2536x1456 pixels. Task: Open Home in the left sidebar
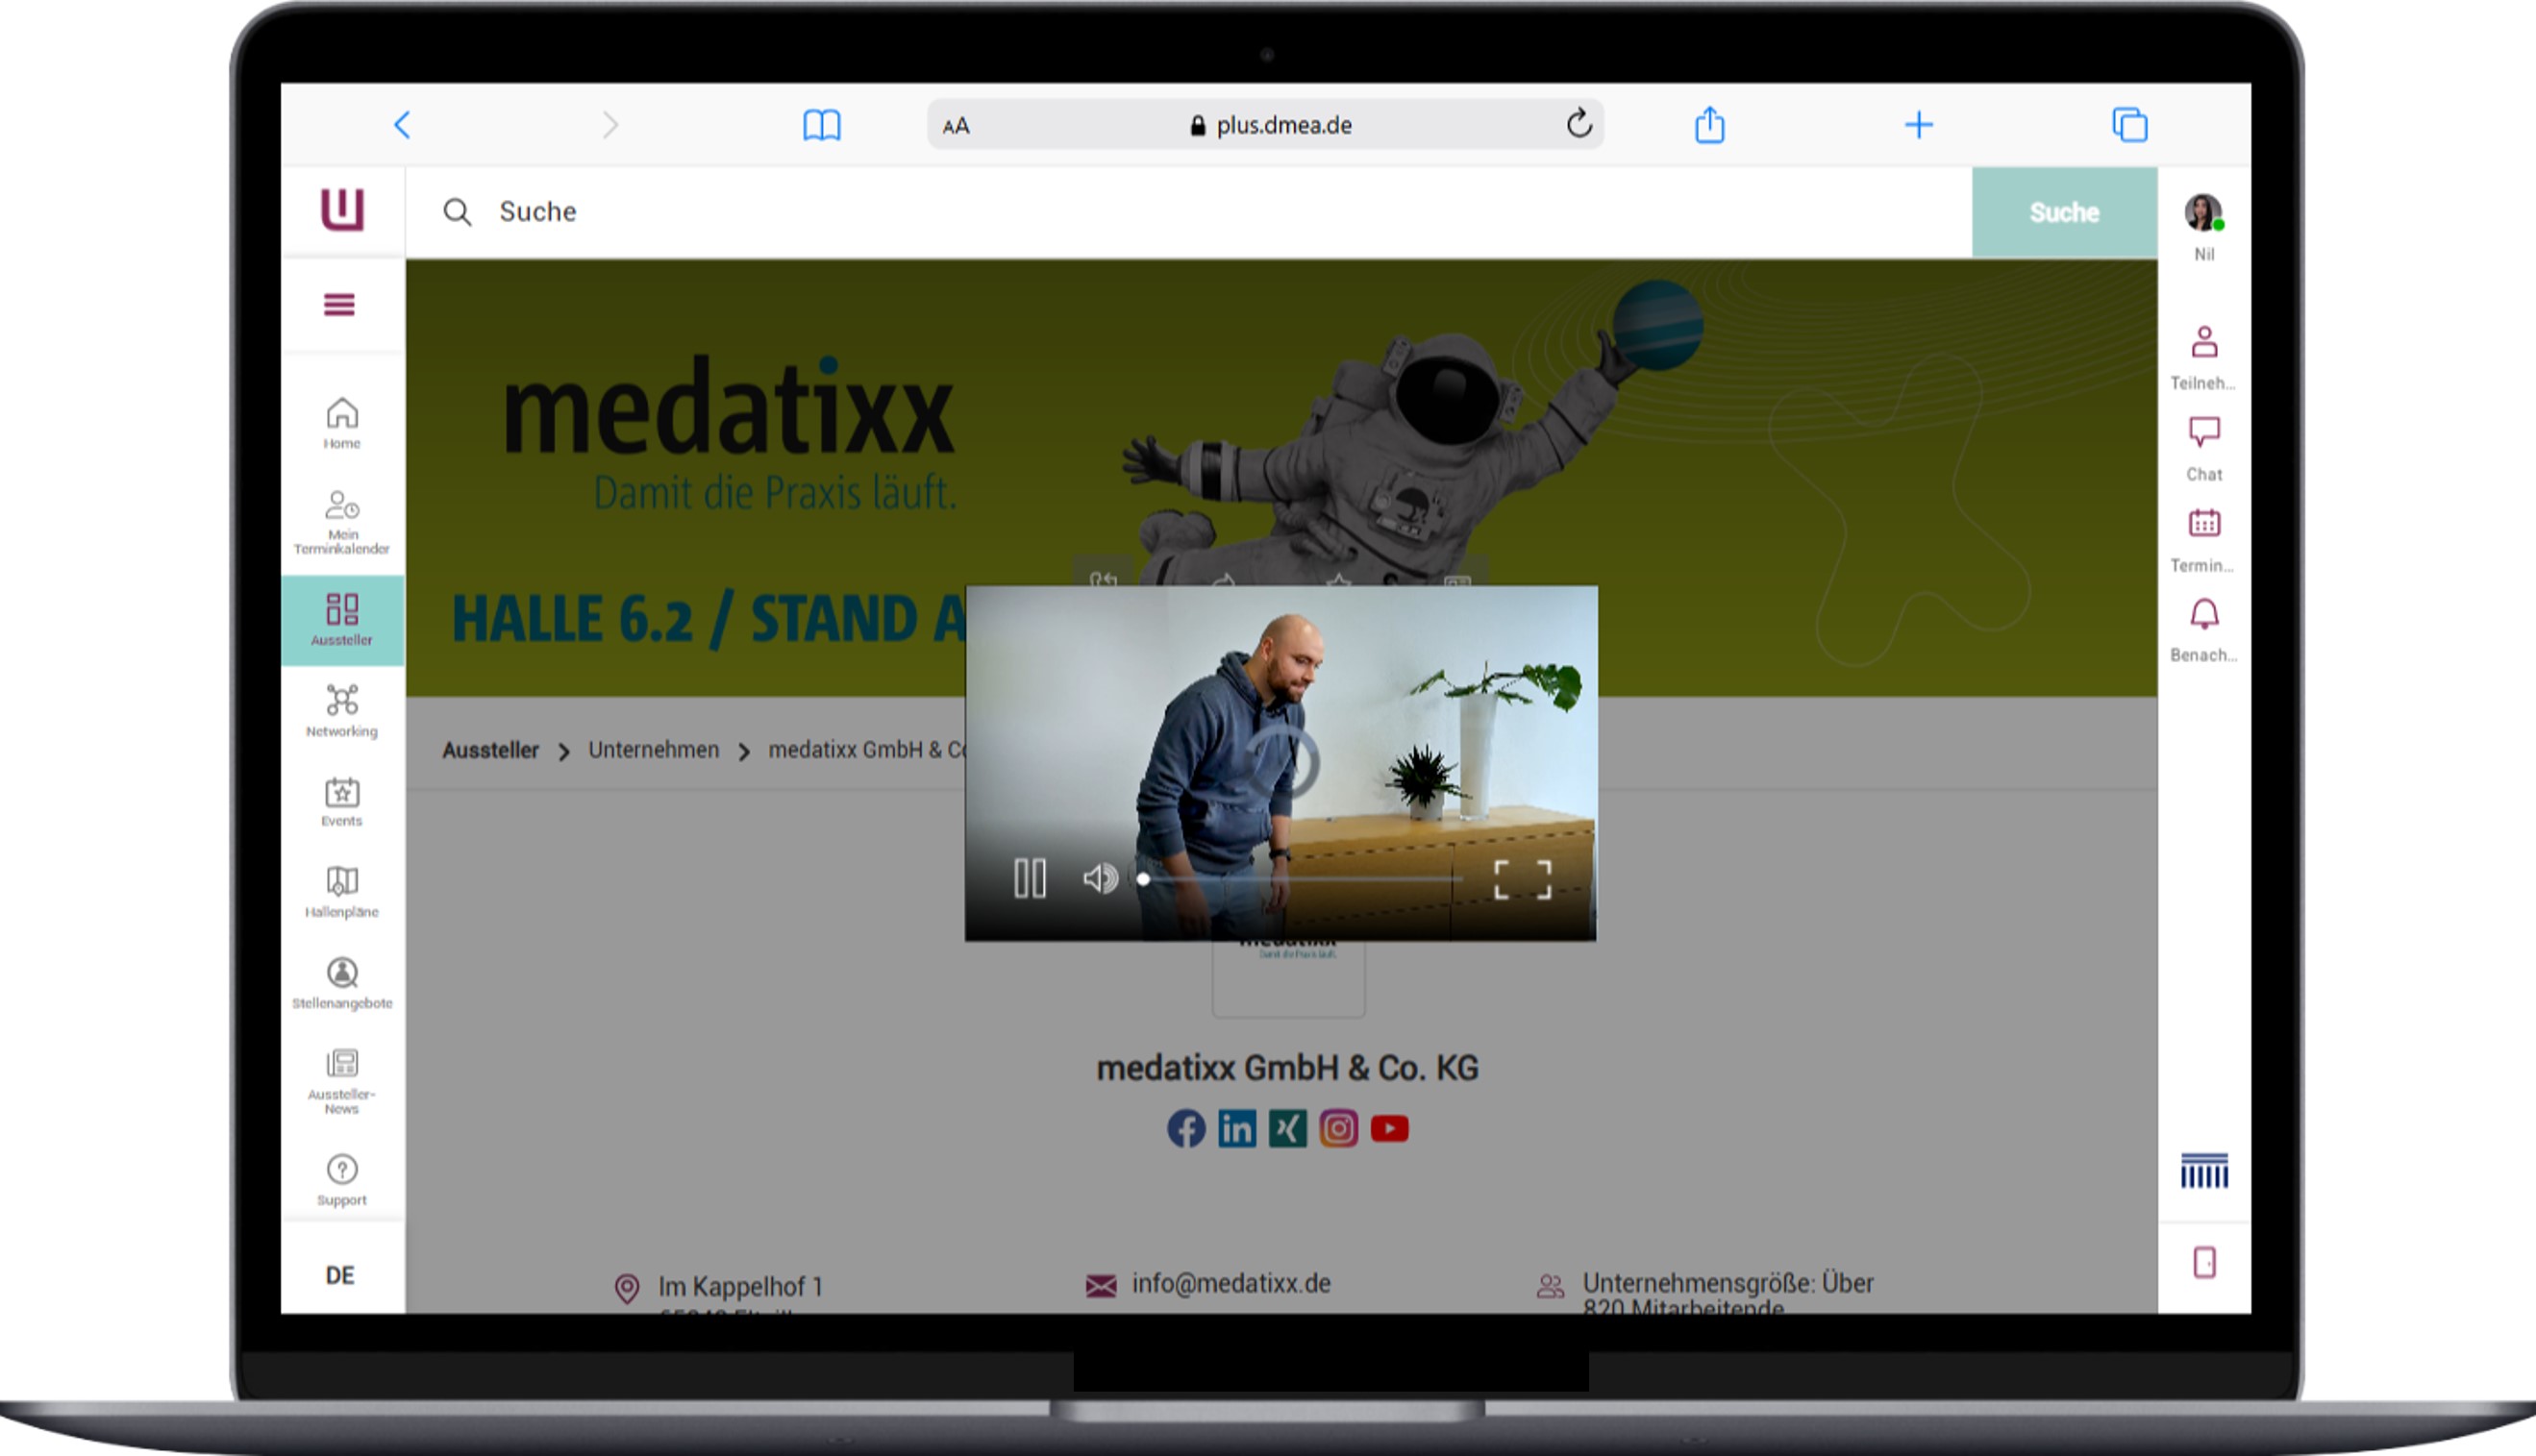coord(342,424)
